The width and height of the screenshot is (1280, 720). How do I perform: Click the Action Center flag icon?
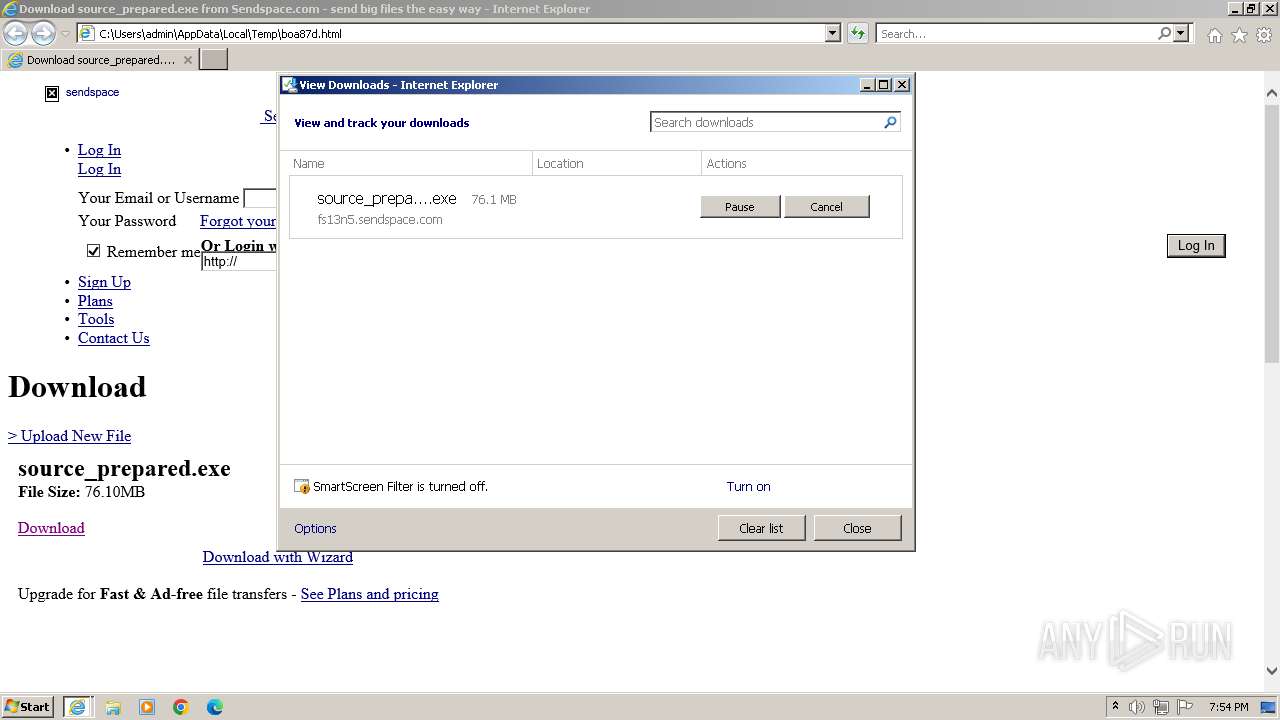1185,707
